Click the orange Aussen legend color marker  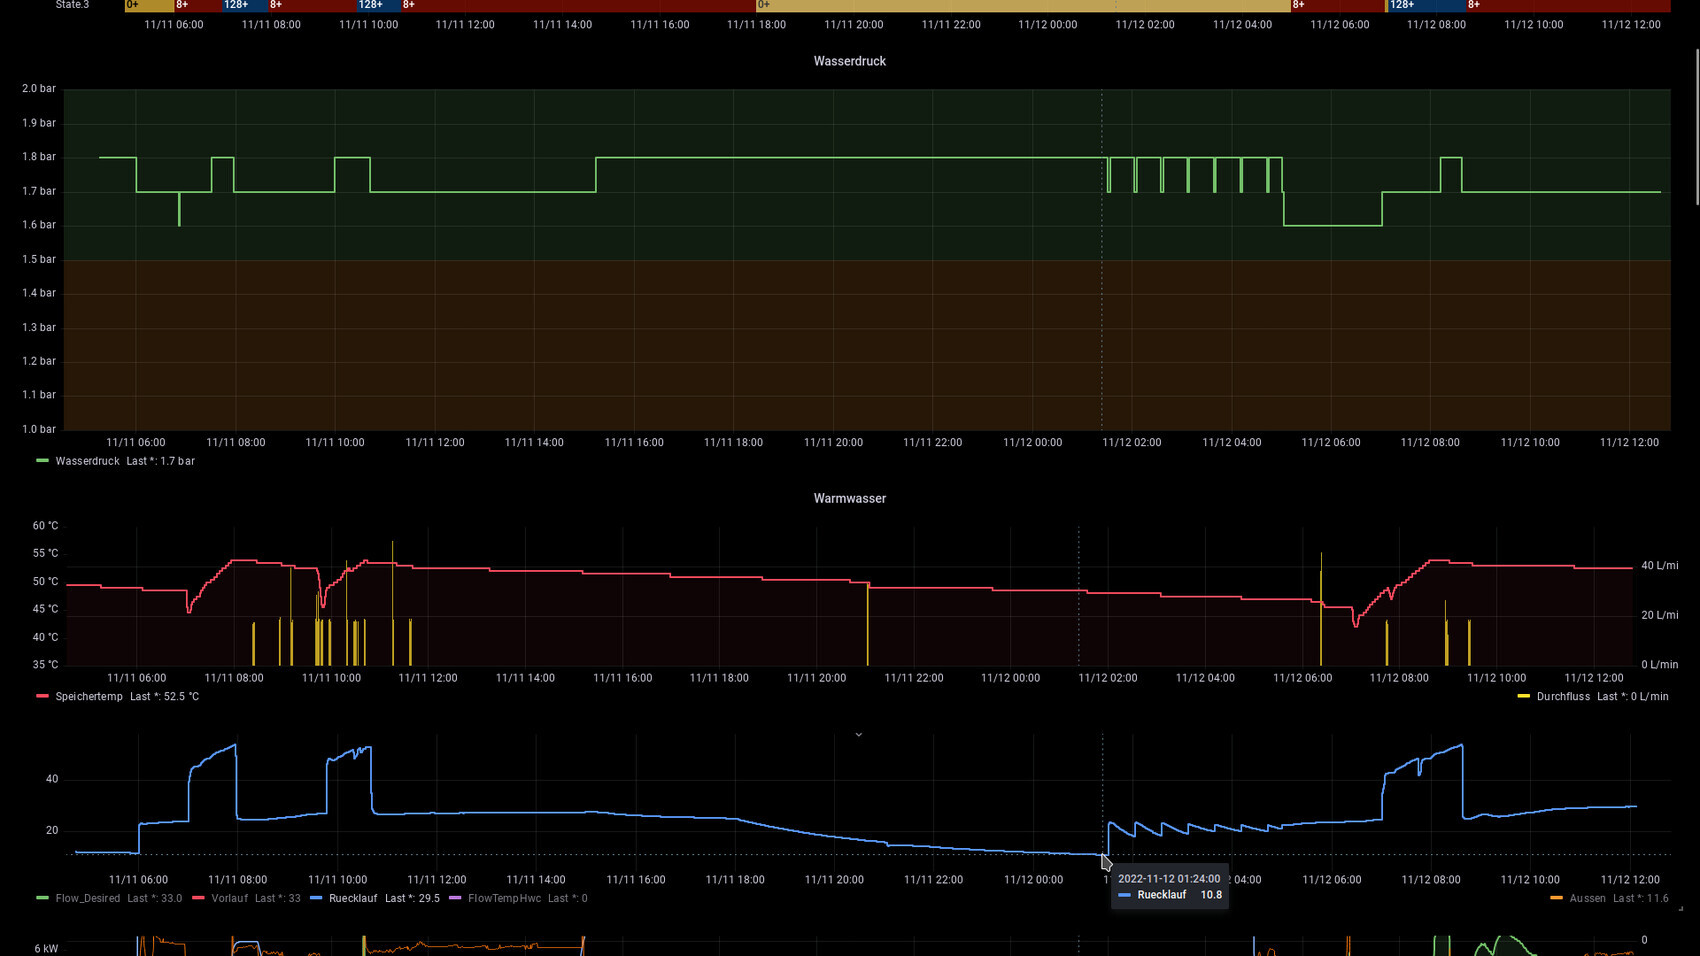pyautogui.click(x=1556, y=898)
